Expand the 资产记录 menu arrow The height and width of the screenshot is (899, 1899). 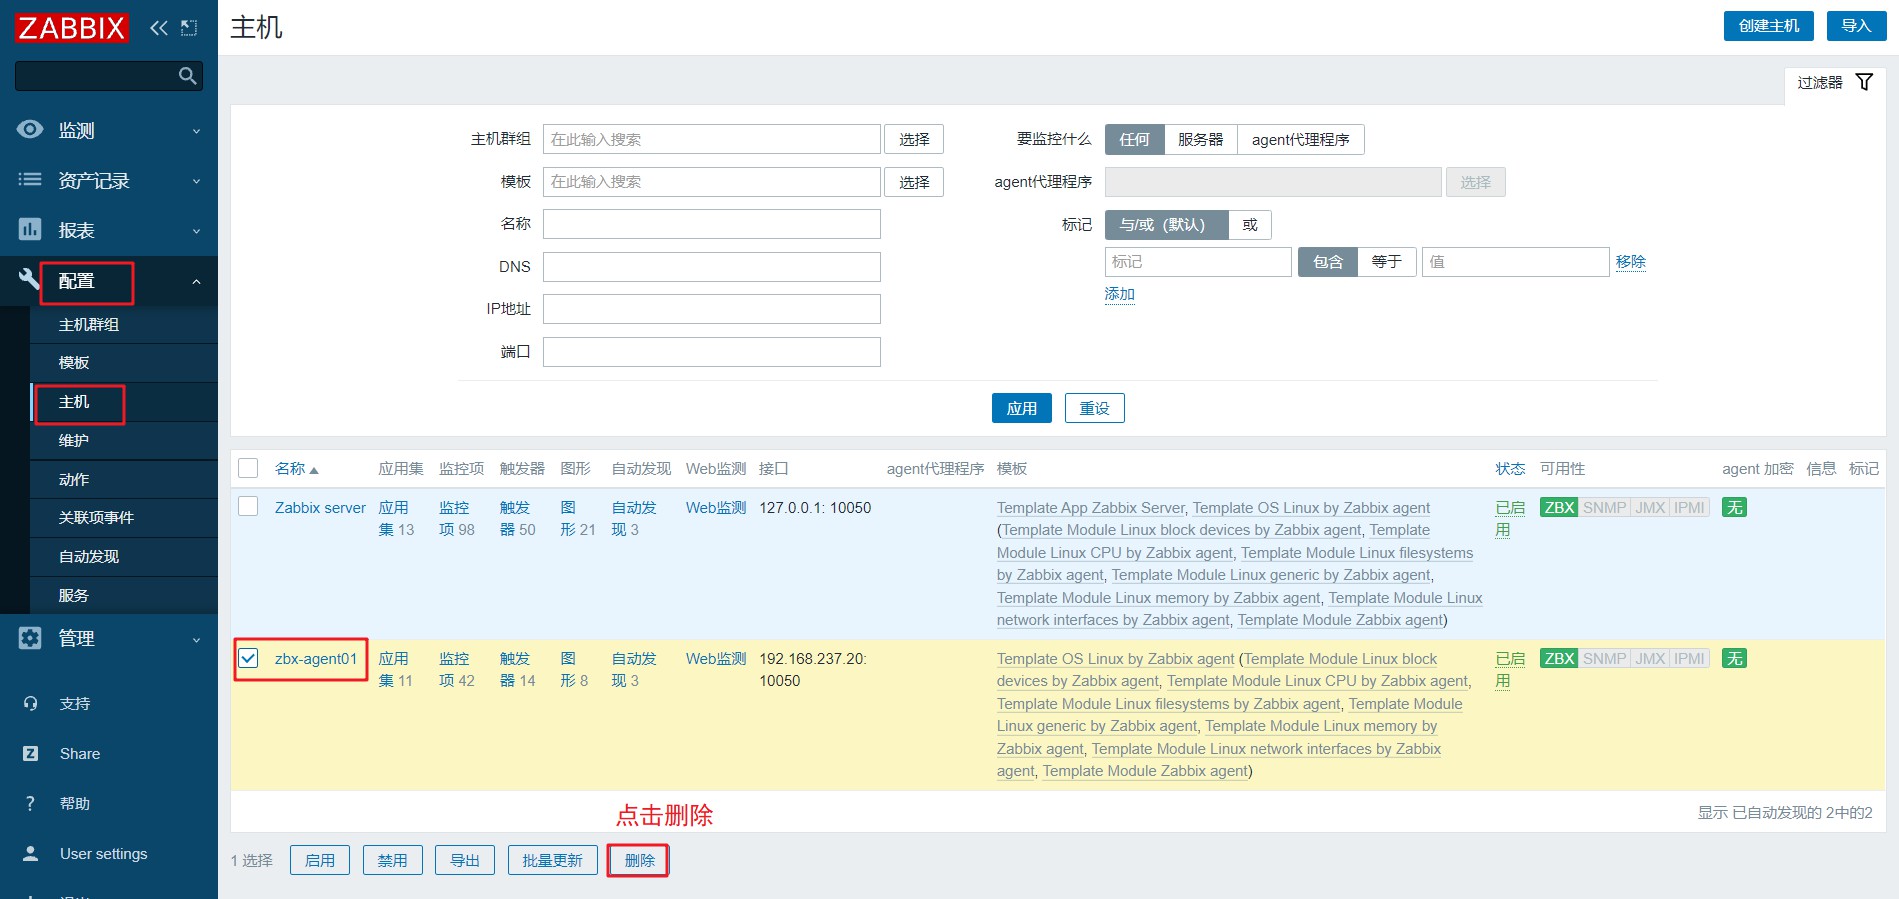pyautogui.click(x=196, y=181)
